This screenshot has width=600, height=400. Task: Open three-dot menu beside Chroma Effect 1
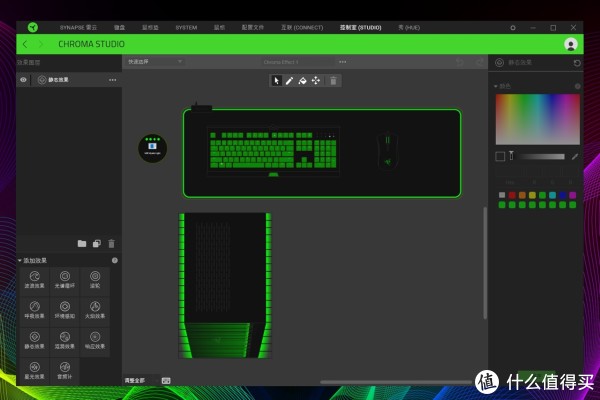(342, 62)
